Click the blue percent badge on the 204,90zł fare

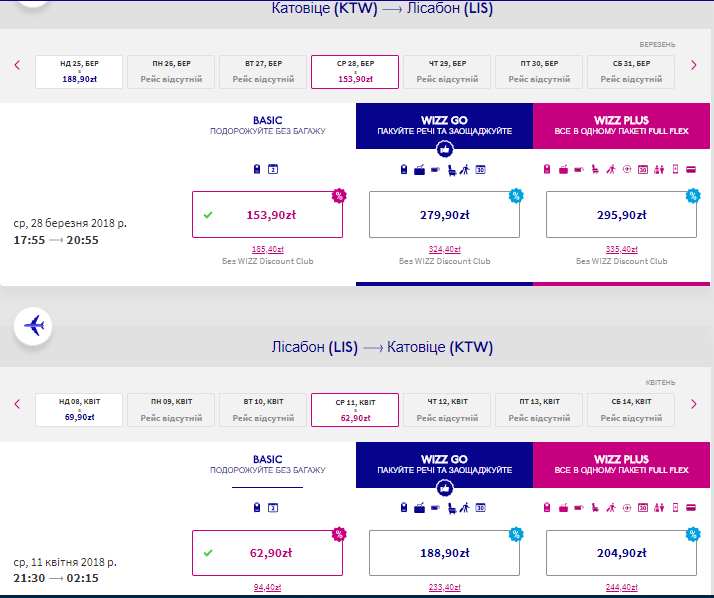pyautogui.click(x=693, y=536)
